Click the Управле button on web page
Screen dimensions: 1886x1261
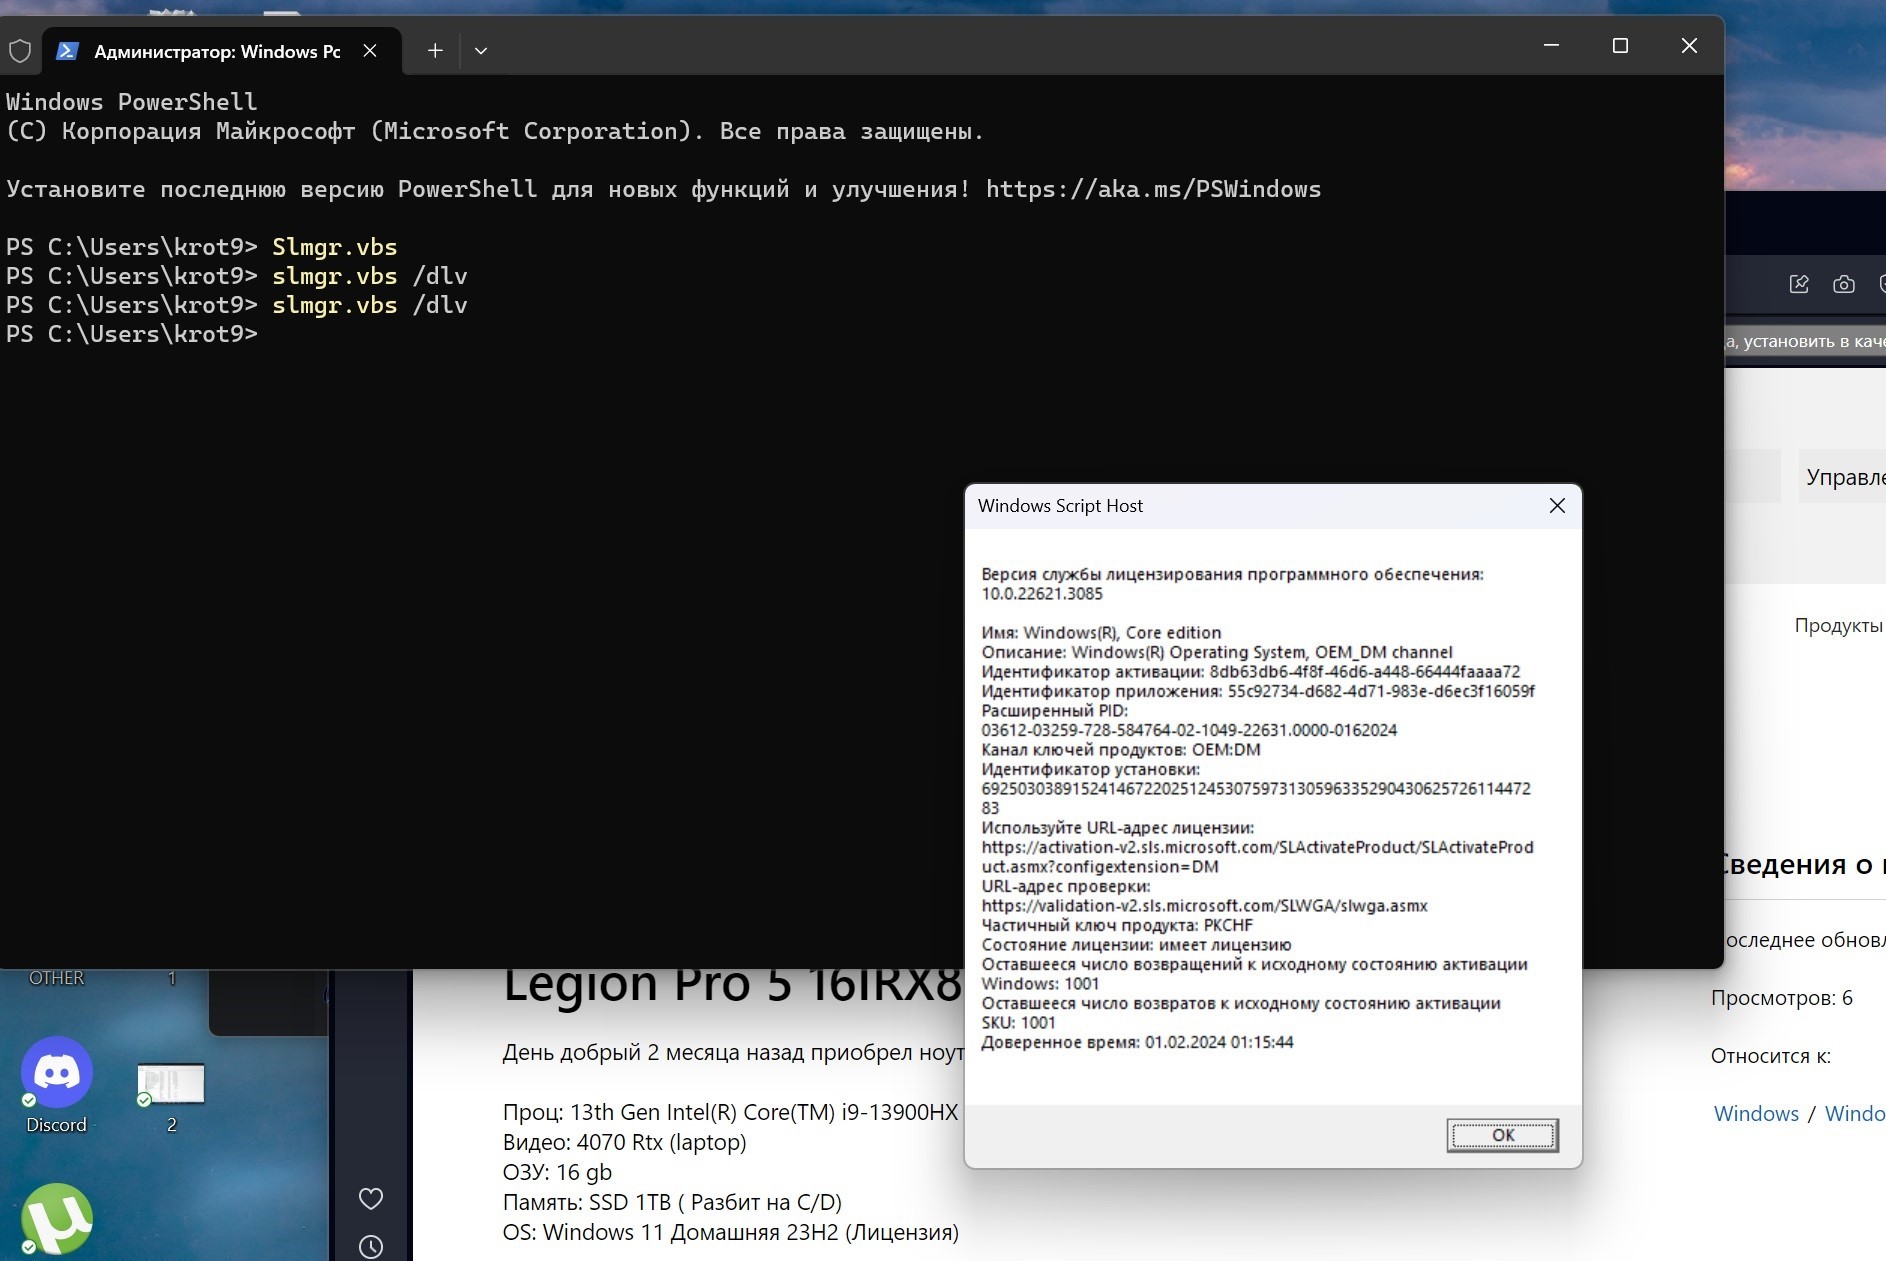coord(1842,477)
